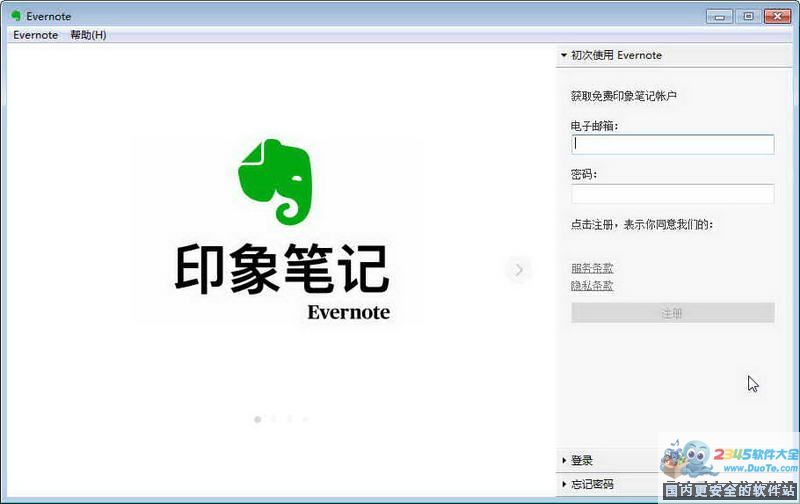Viewport: 800px width, 504px height.
Task: Click the 注册 register button
Action: click(672, 313)
